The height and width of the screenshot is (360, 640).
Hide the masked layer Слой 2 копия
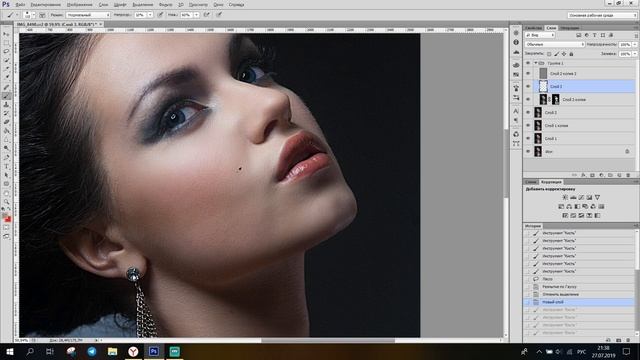pos(528,99)
